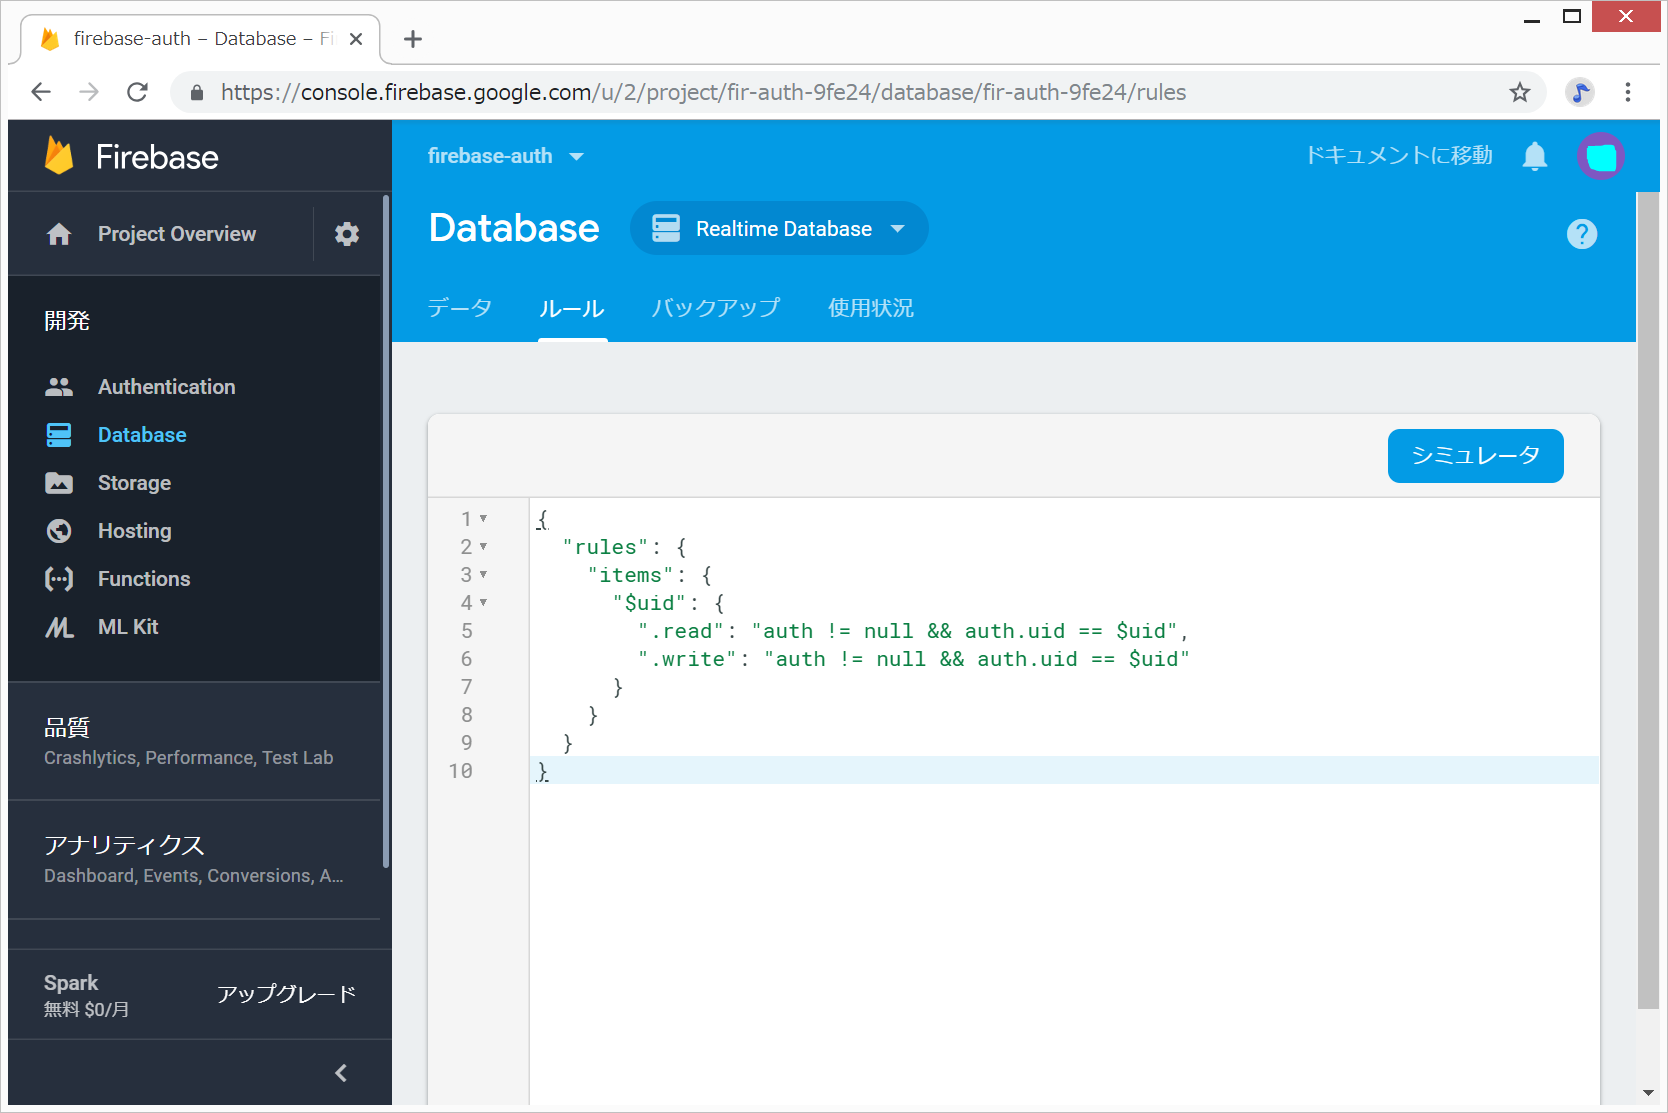Viewport: 1668px width, 1113px height.
Task: Fold the code block at line 1
Action: click(484, 519)
